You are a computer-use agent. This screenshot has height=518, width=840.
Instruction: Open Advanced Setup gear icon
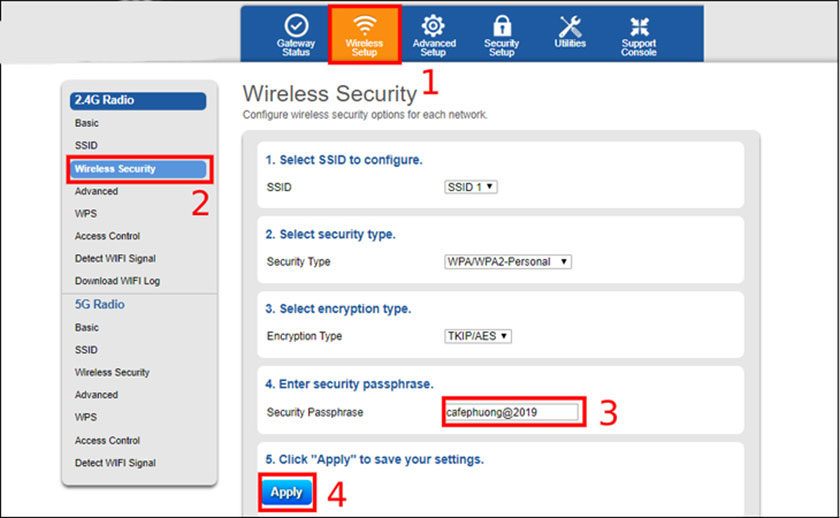click(433, 27)
